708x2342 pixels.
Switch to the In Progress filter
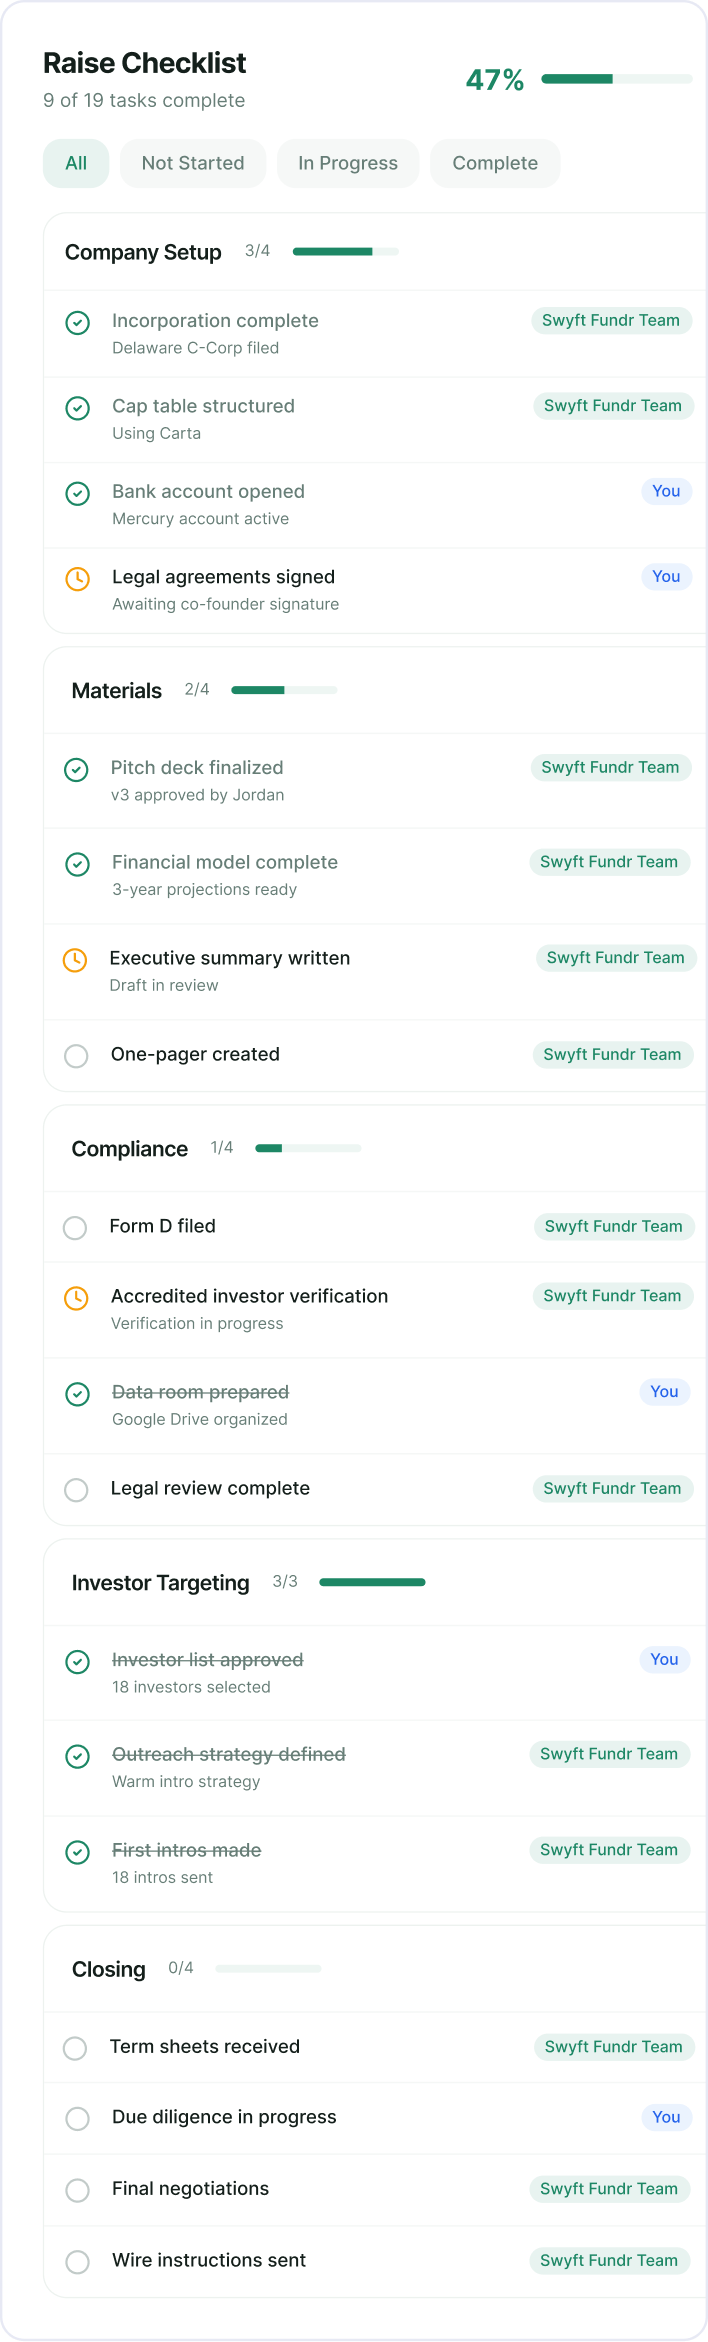[348, 163]
